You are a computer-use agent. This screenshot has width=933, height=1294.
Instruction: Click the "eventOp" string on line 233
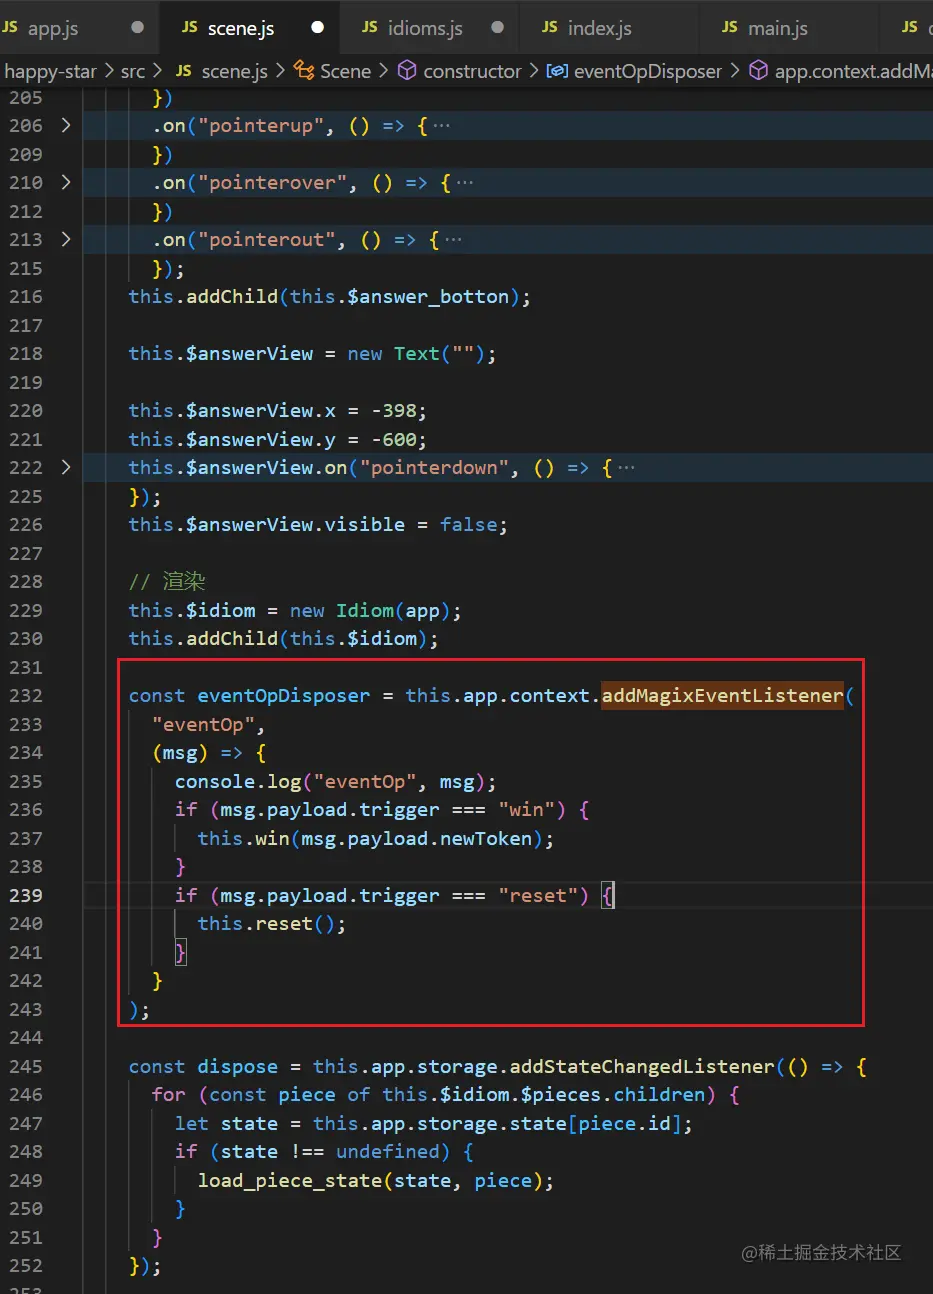point(203,724)
